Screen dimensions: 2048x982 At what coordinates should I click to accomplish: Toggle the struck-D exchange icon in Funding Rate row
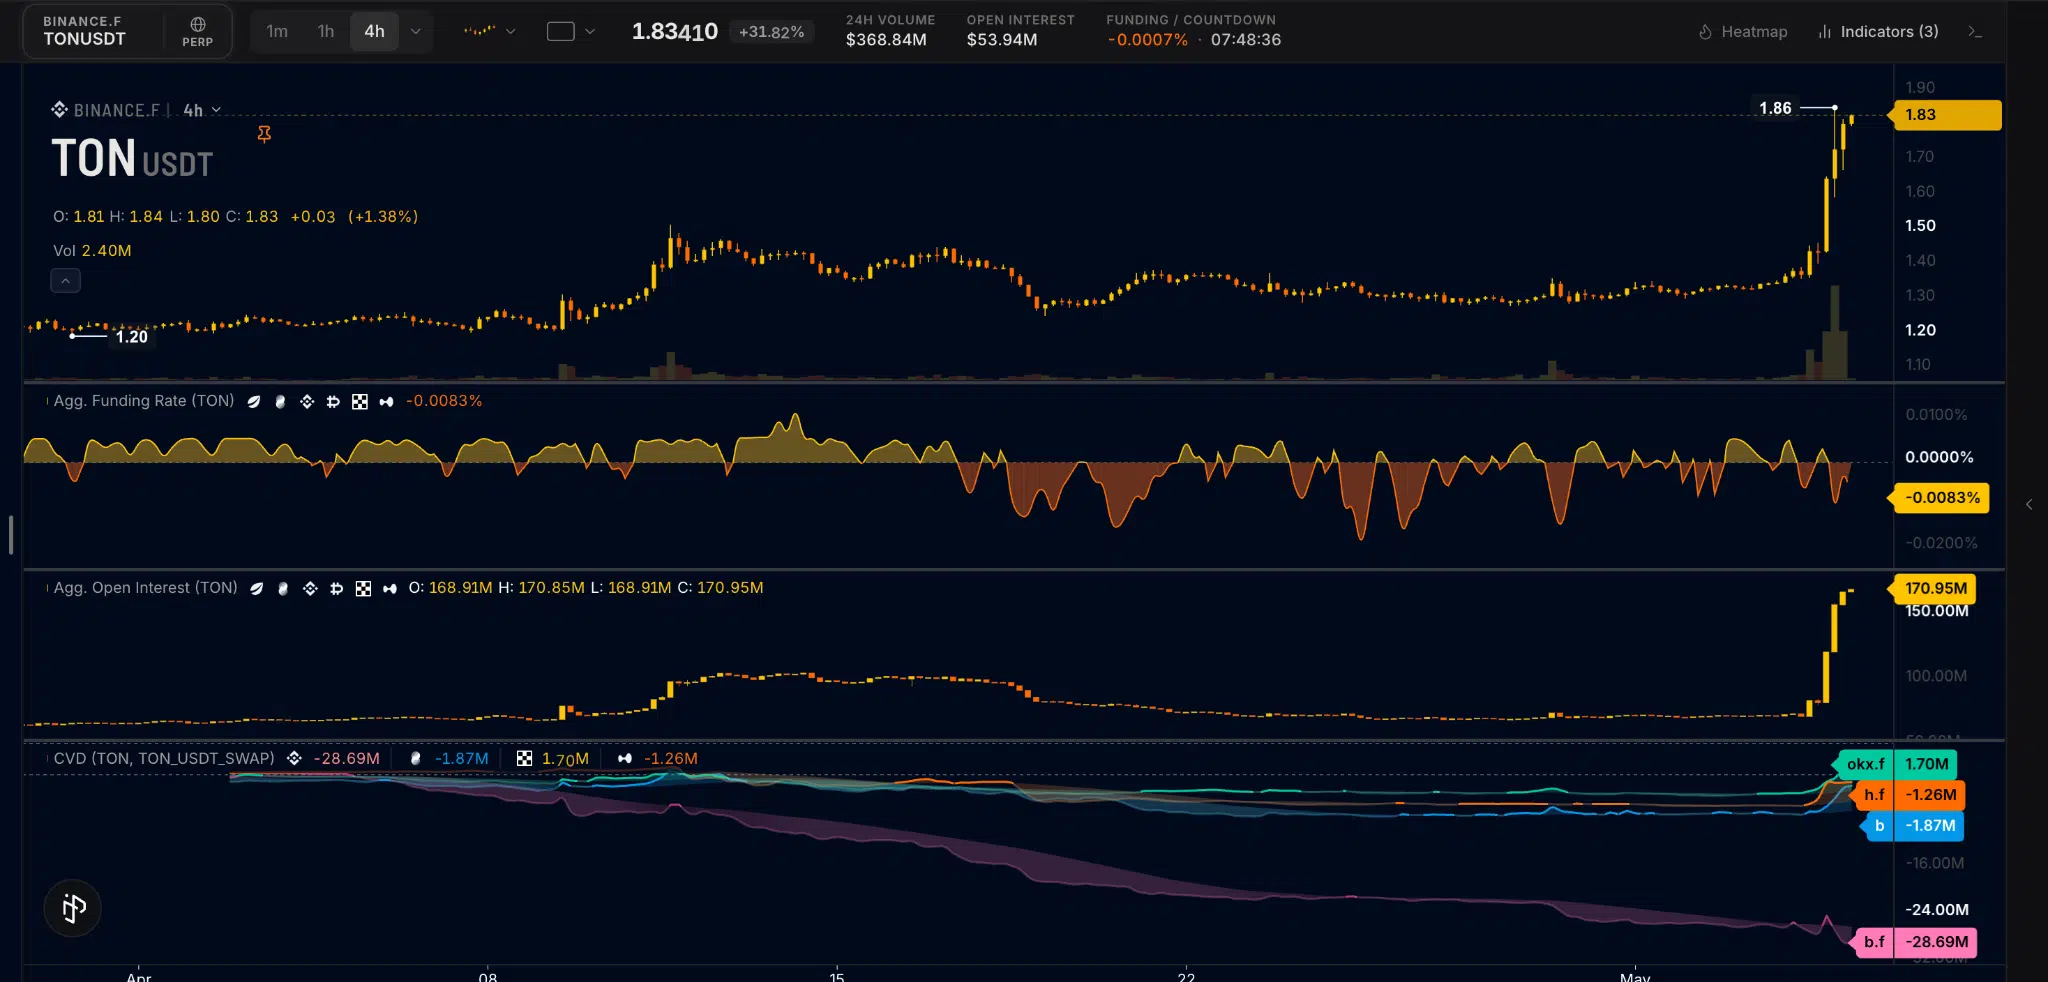point(333,402)
